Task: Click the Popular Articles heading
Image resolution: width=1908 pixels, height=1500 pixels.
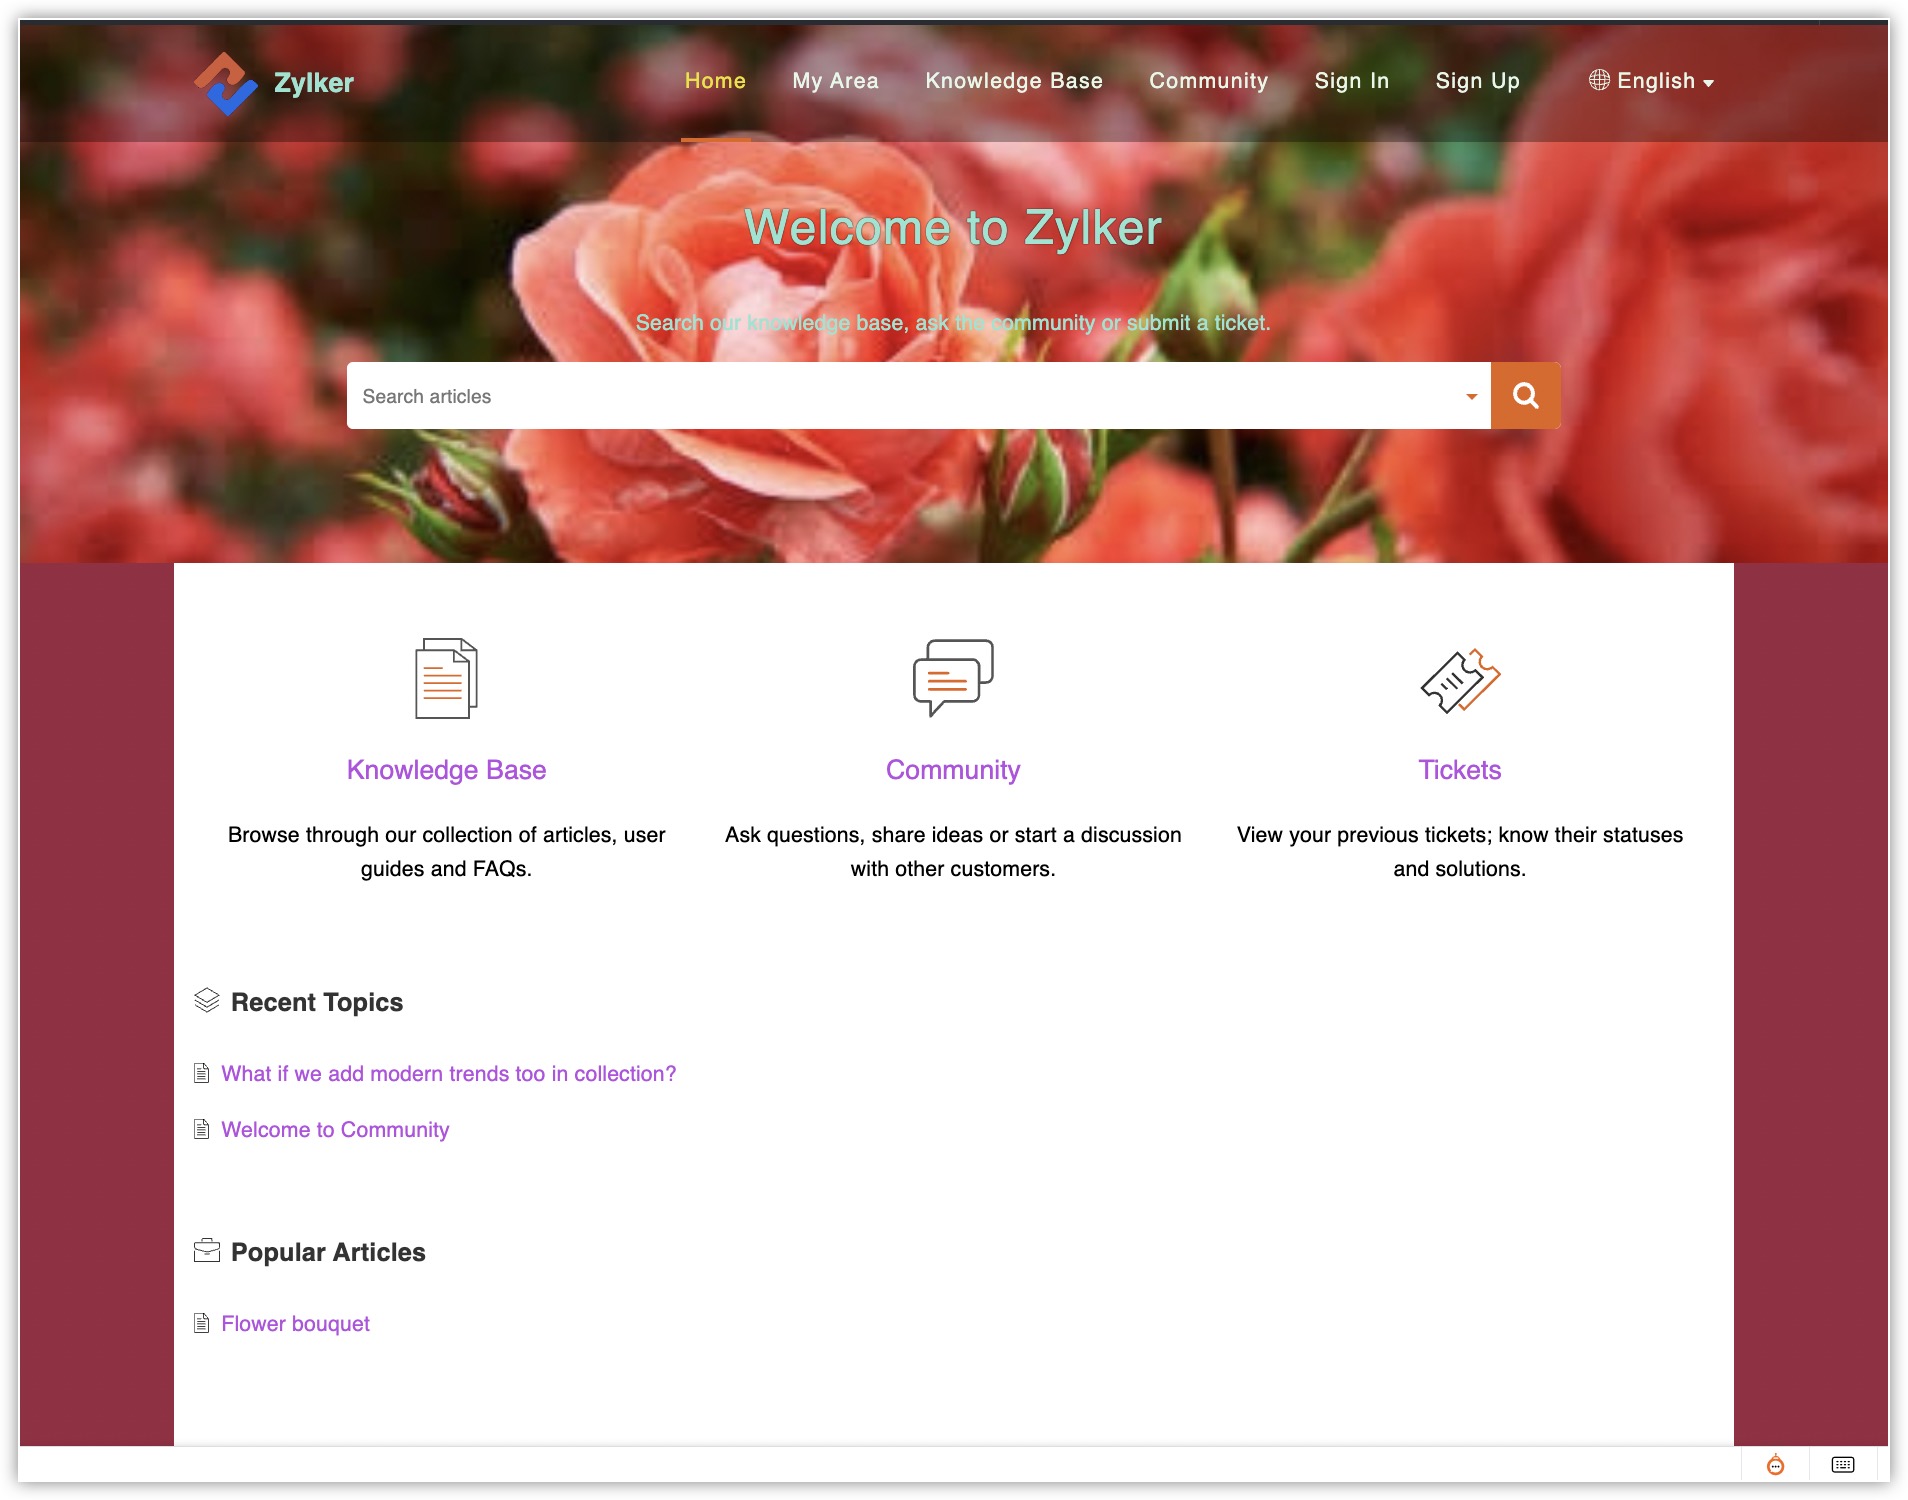Action: (x=328, y=1252)
